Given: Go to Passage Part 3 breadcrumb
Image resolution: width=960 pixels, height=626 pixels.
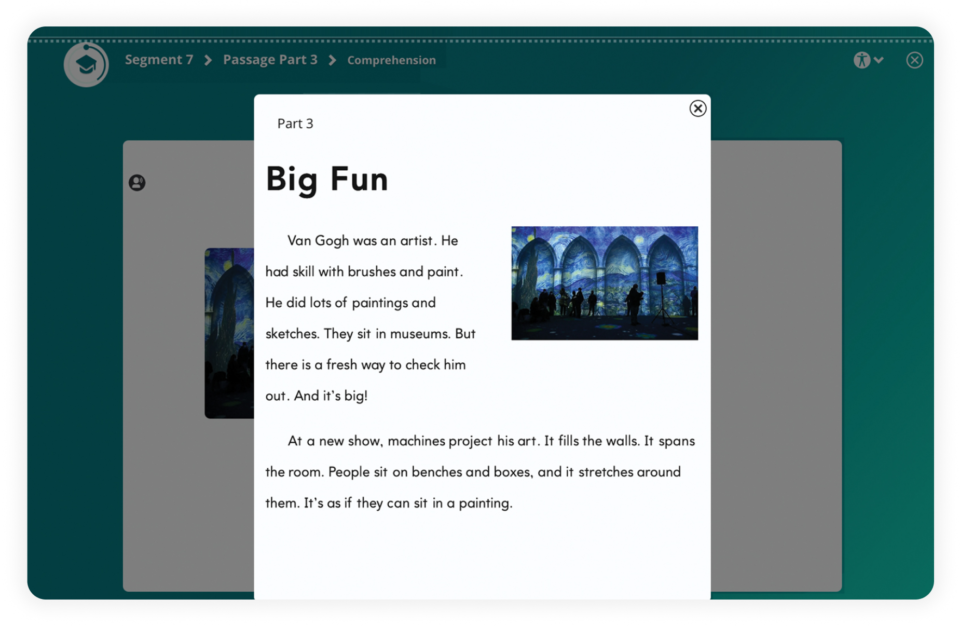Looking at the screenshot, I should (270, 60).
